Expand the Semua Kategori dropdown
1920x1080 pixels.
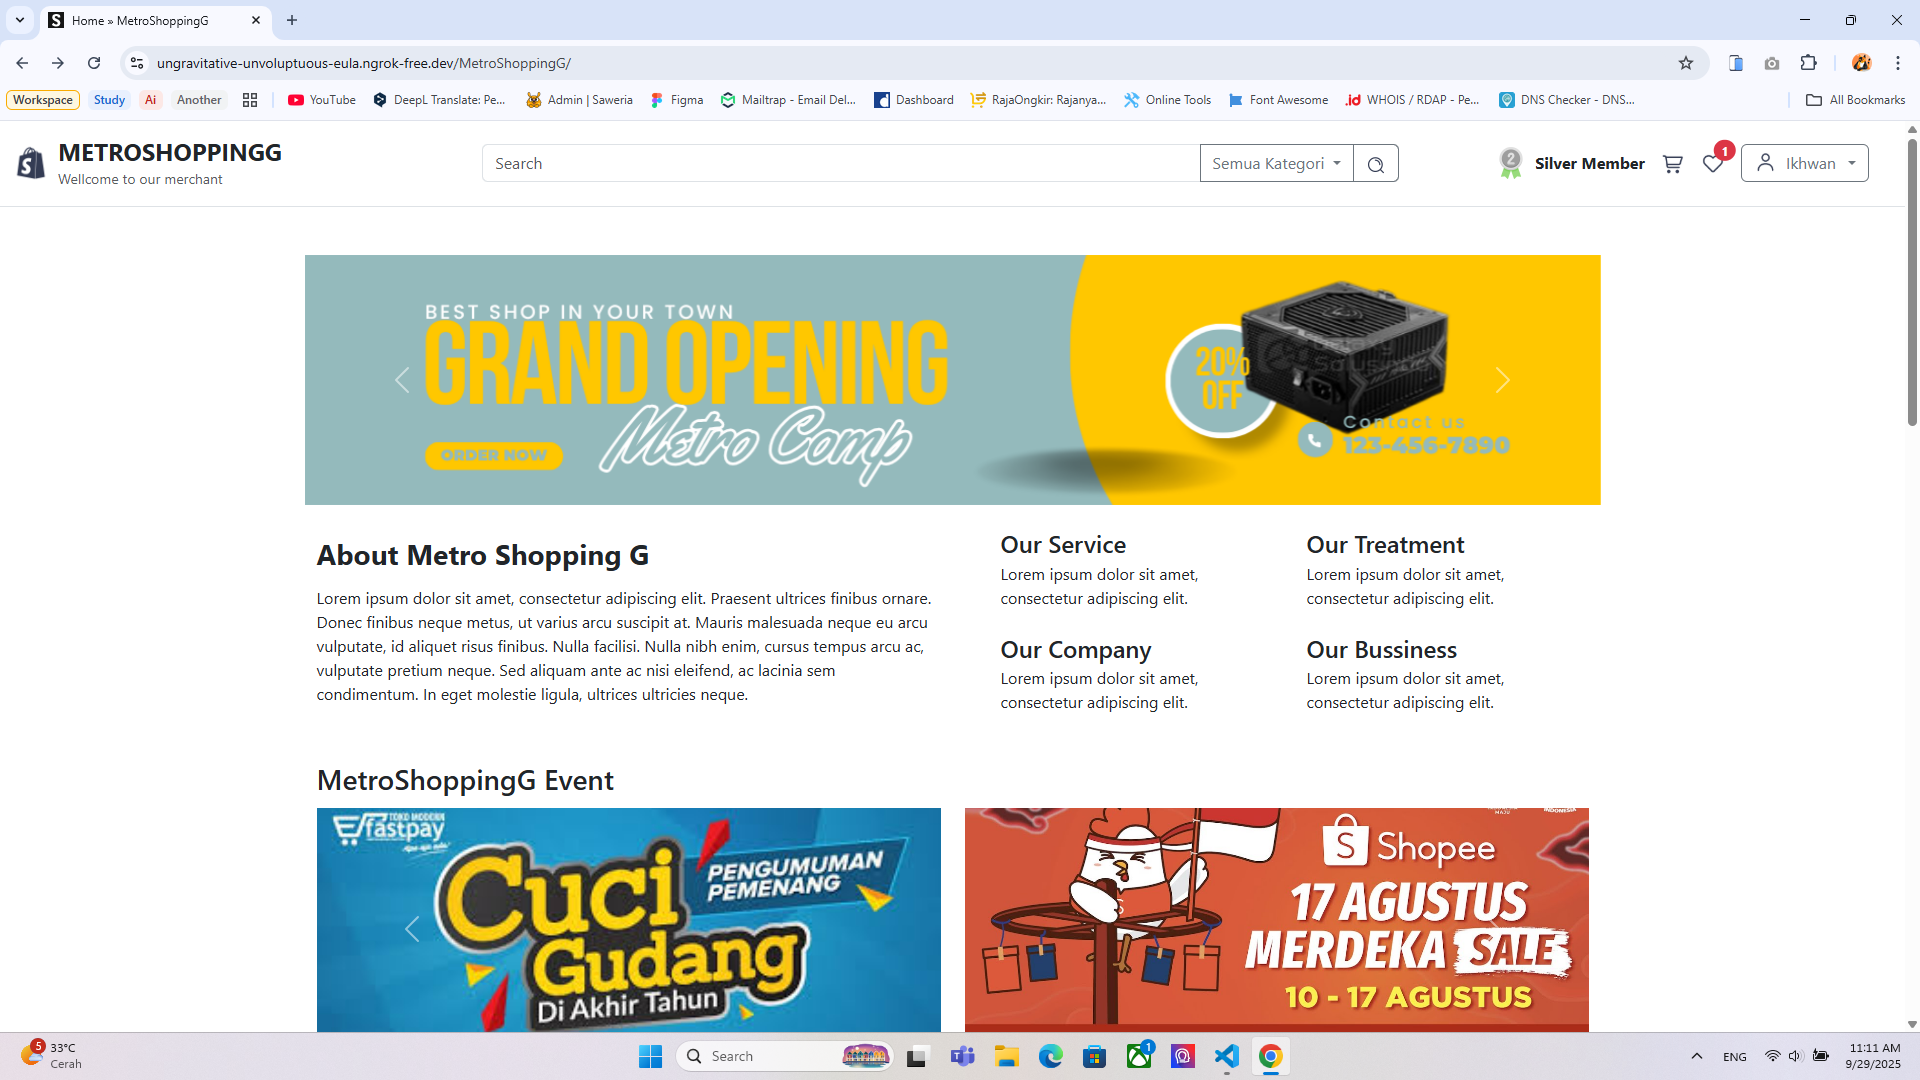[1276, 164]
